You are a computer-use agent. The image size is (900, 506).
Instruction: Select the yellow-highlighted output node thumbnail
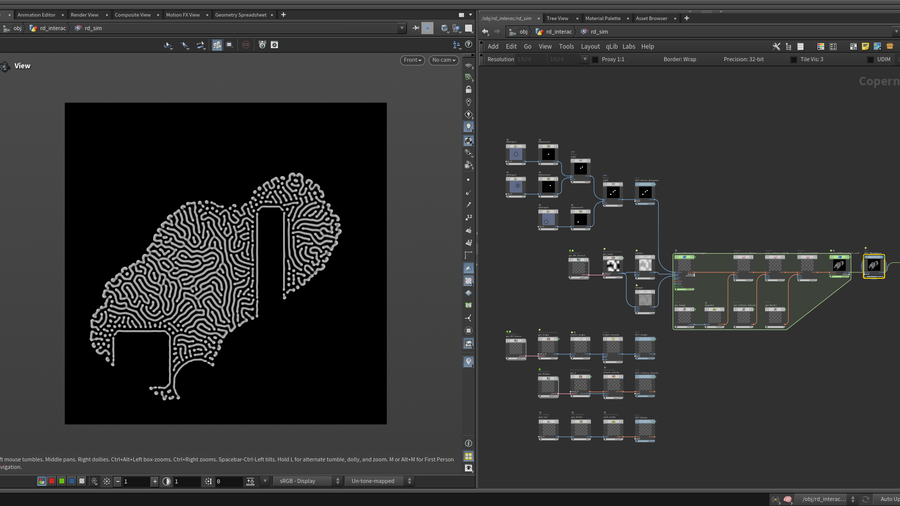click(x=873, y=266)
